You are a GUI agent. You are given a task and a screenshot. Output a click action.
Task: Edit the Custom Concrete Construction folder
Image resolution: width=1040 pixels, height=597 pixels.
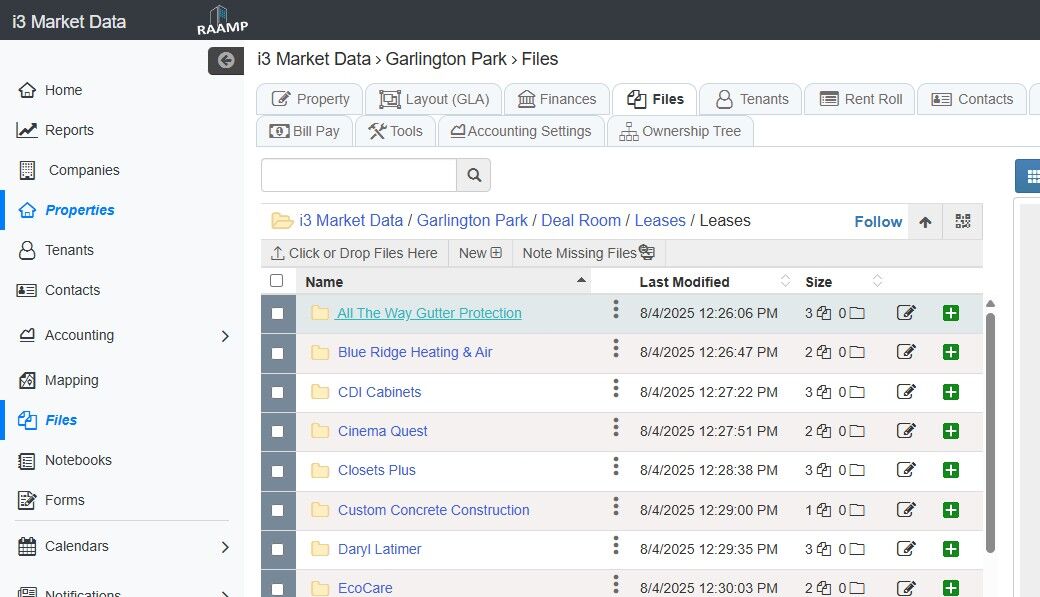(906, 510)
